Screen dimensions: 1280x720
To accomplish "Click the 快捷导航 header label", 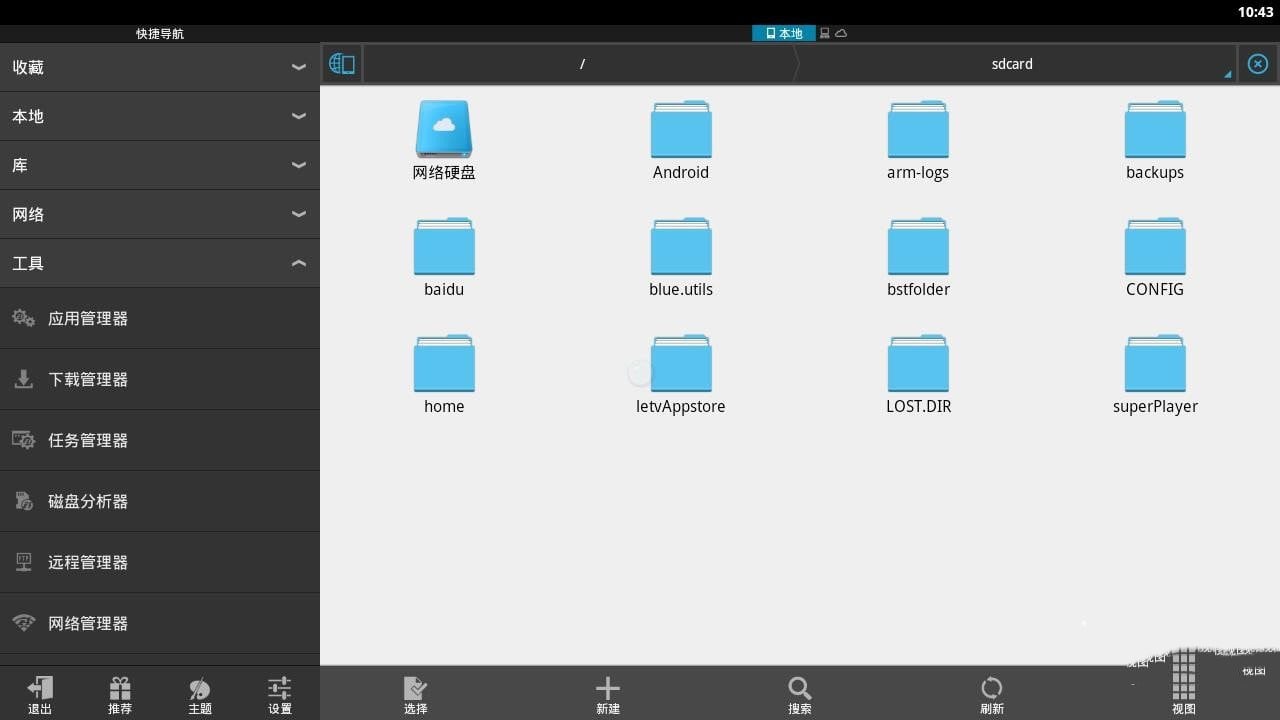I will [160, 33].
